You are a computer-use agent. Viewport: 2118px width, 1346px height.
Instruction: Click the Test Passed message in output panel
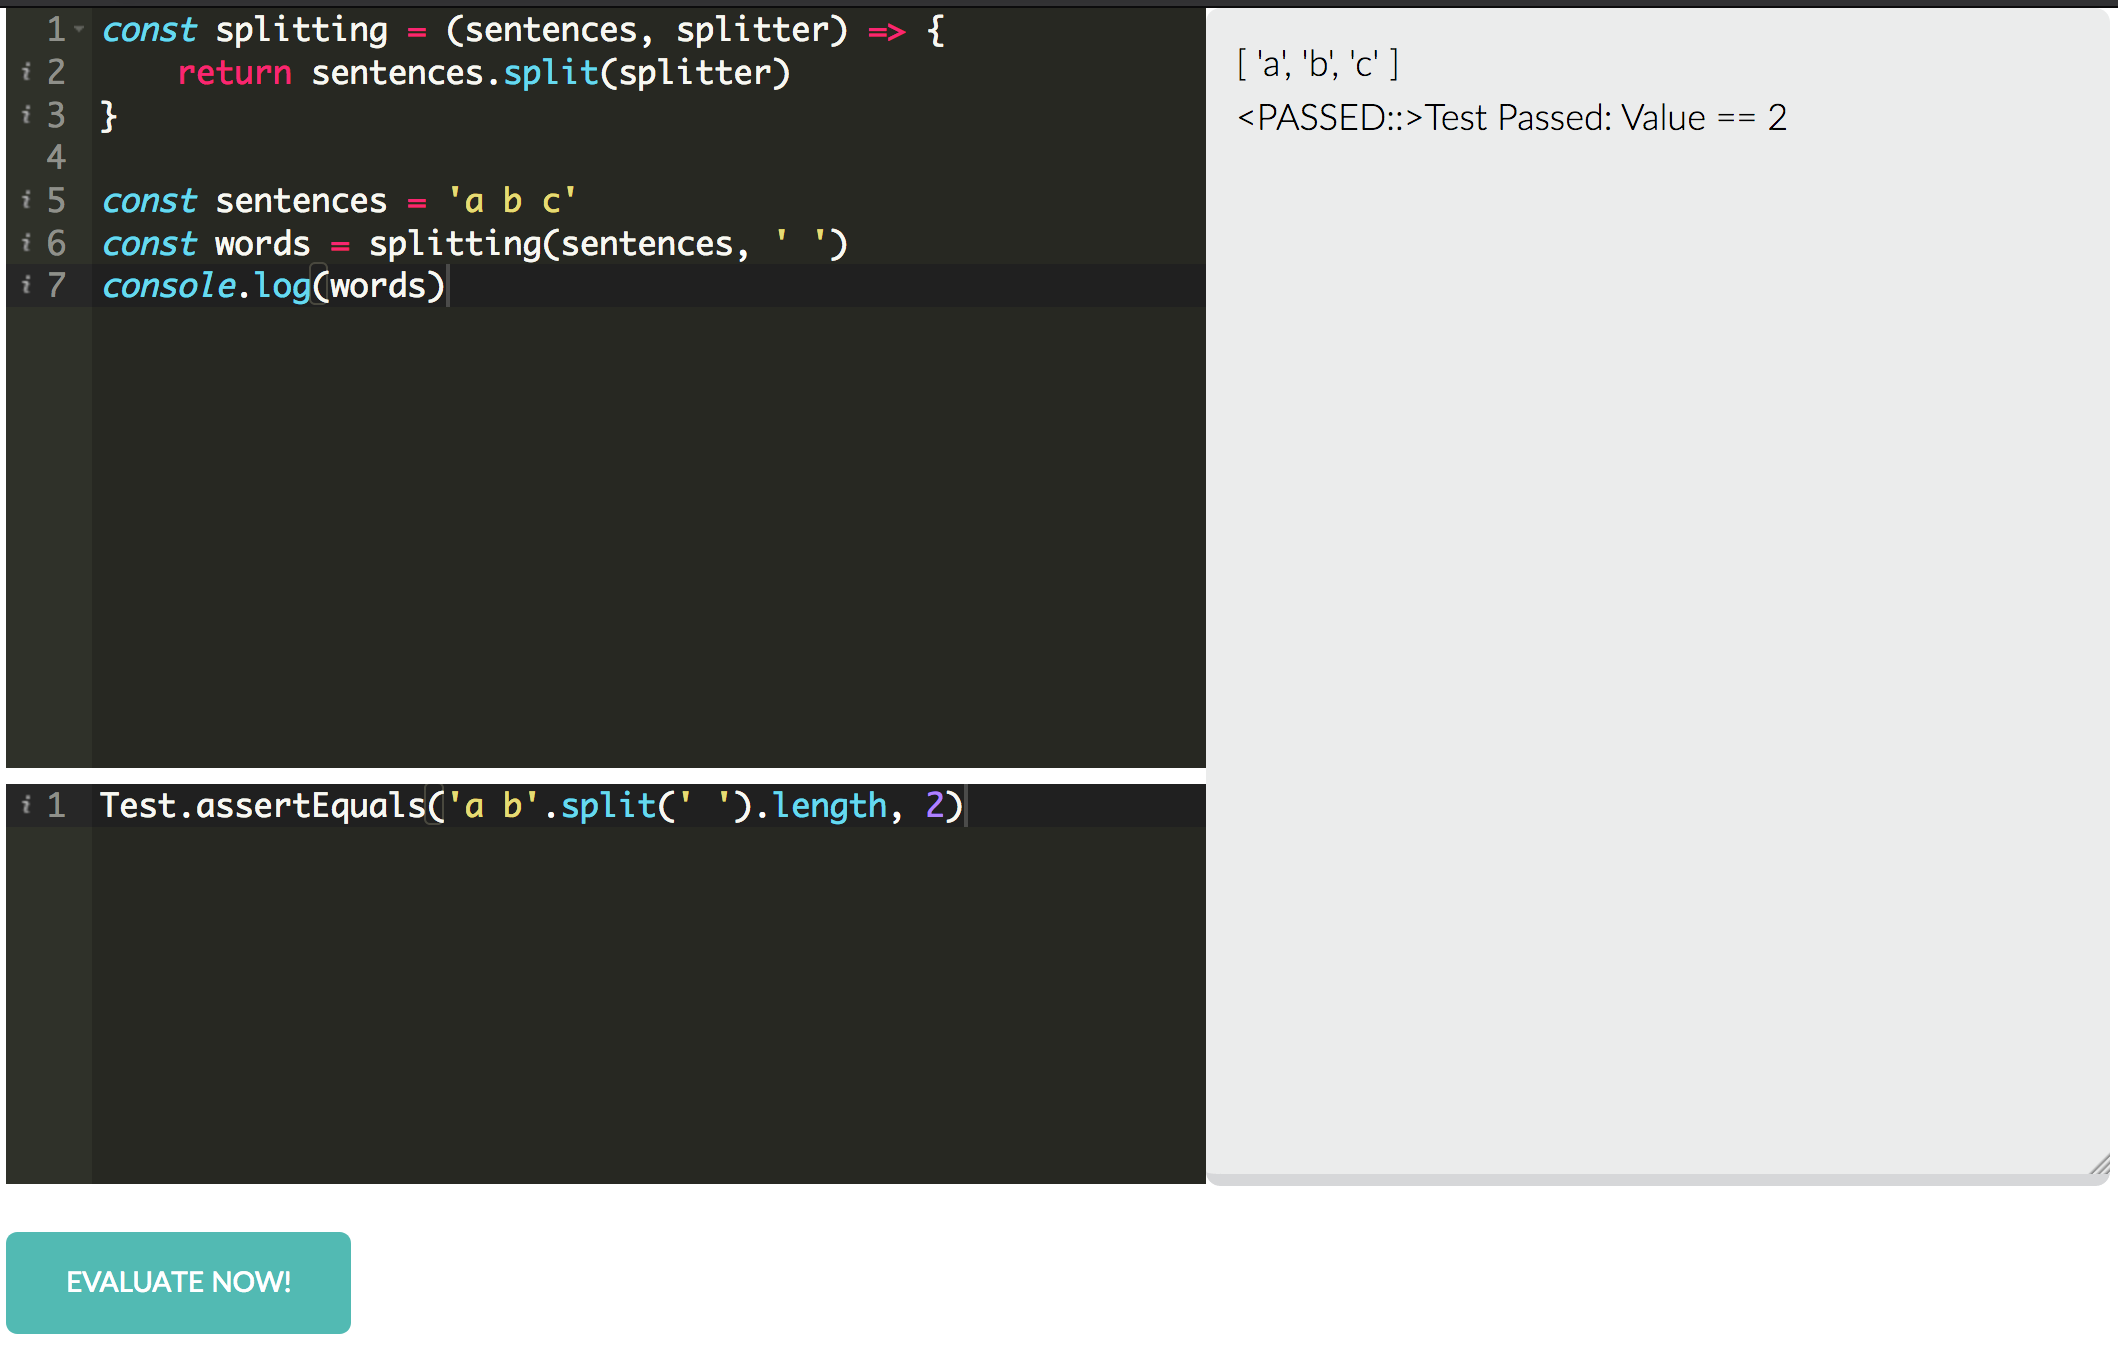tap(1511, 117)
